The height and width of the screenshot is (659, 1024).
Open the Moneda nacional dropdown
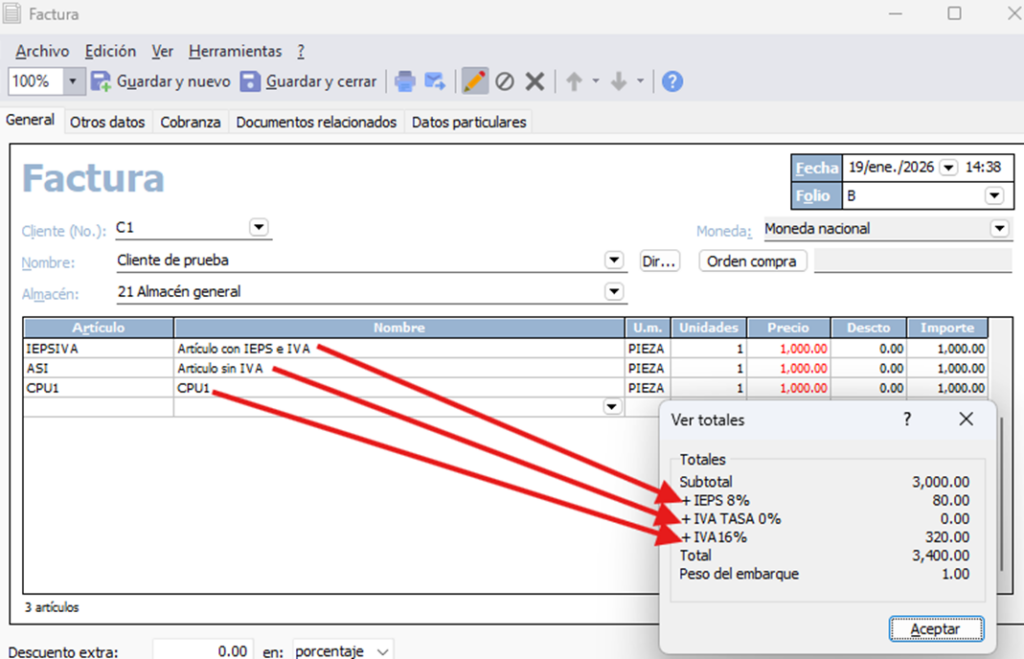pos(999,229)
